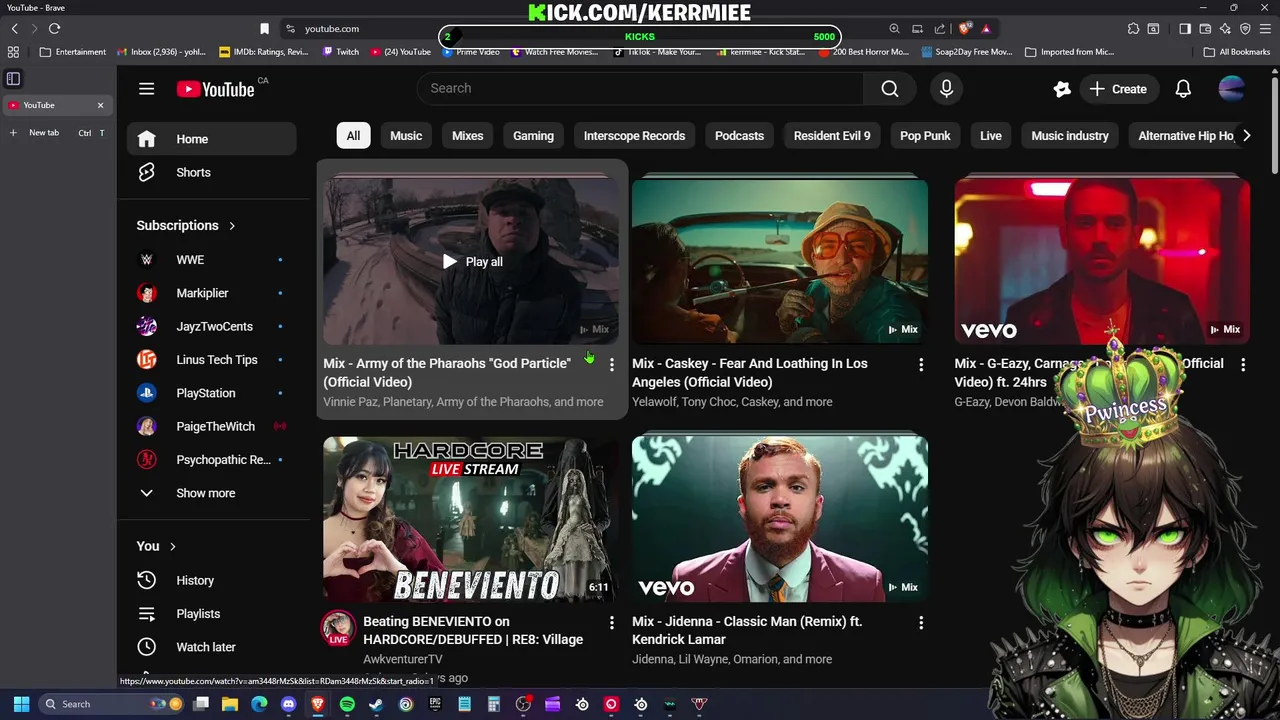Expand the You section chevron

click(x=173, y=546)
